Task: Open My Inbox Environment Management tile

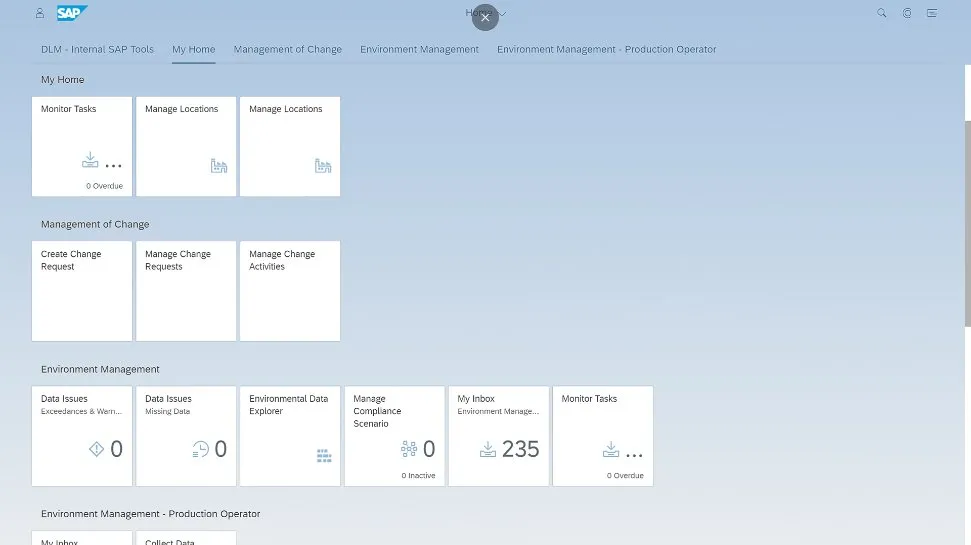Action: click(x=499, y=436)
